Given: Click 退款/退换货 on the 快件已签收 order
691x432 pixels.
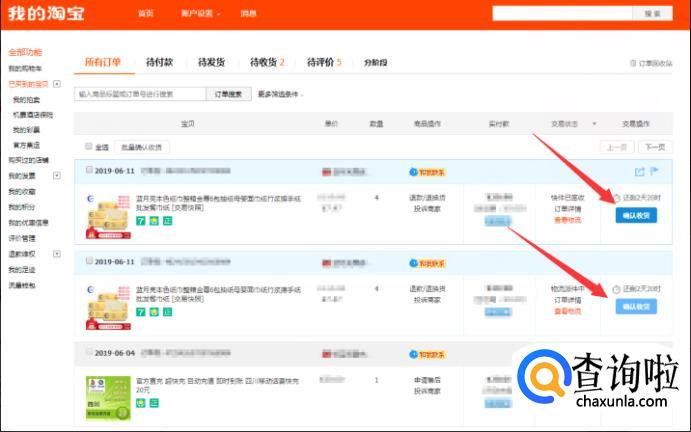Looking at the screenshot, I should tap(427, 198).
